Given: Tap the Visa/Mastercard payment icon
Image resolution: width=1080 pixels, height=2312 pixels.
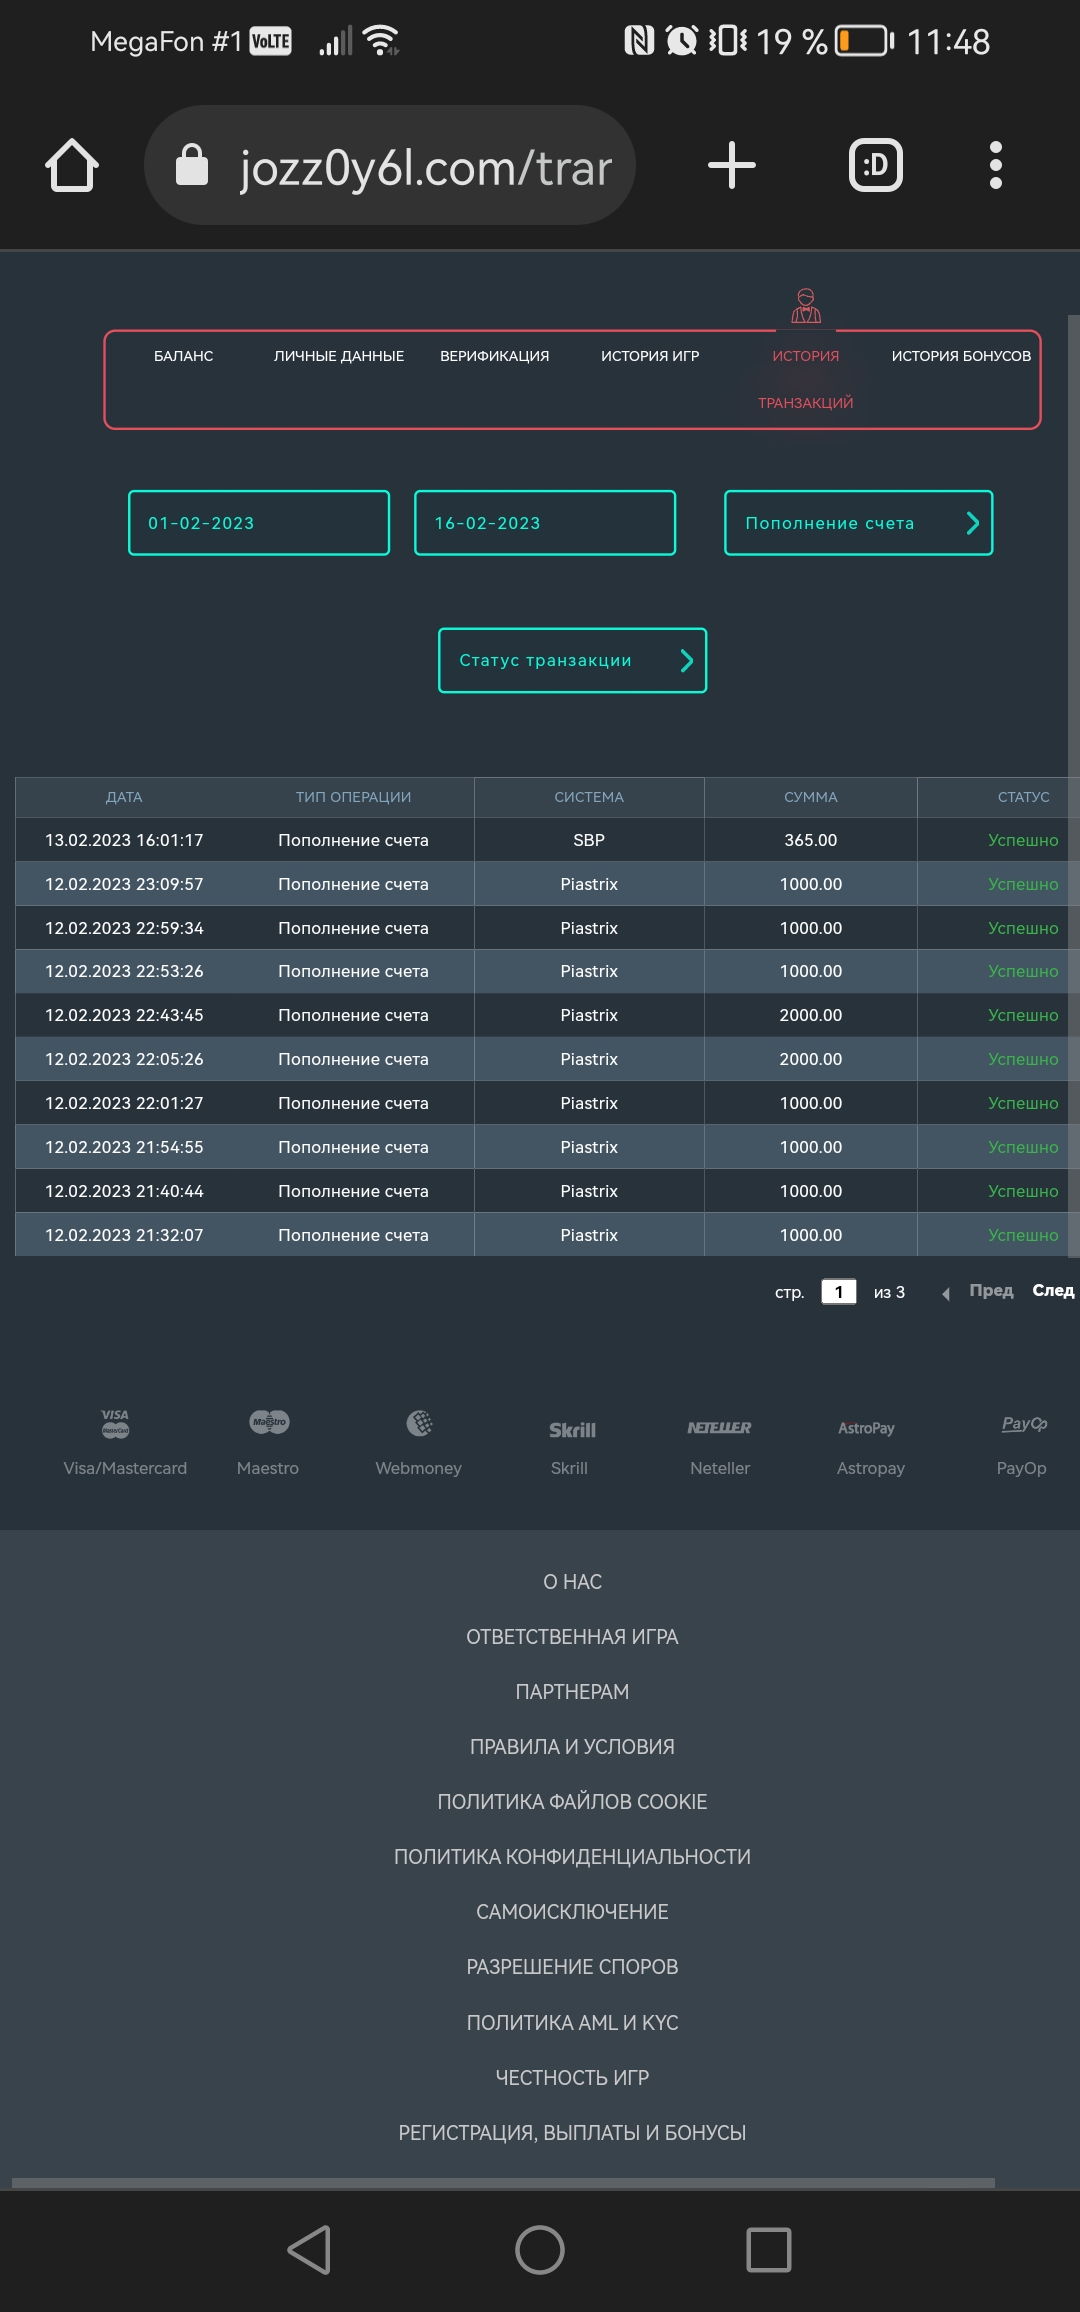Looking at the screenshot, I should [x=115, y=1423].
